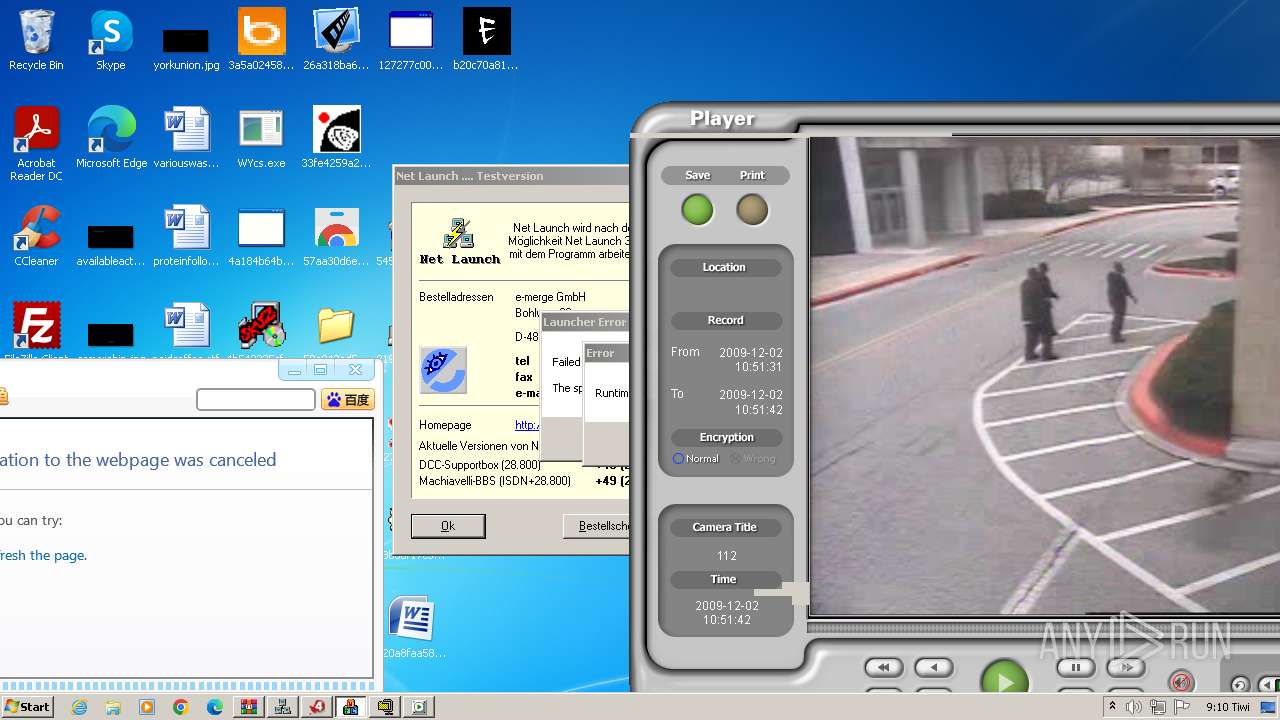Open the Recycle Bin desktop icon
This screenshot has width=1280, height=720.
[x=36, y=40]
